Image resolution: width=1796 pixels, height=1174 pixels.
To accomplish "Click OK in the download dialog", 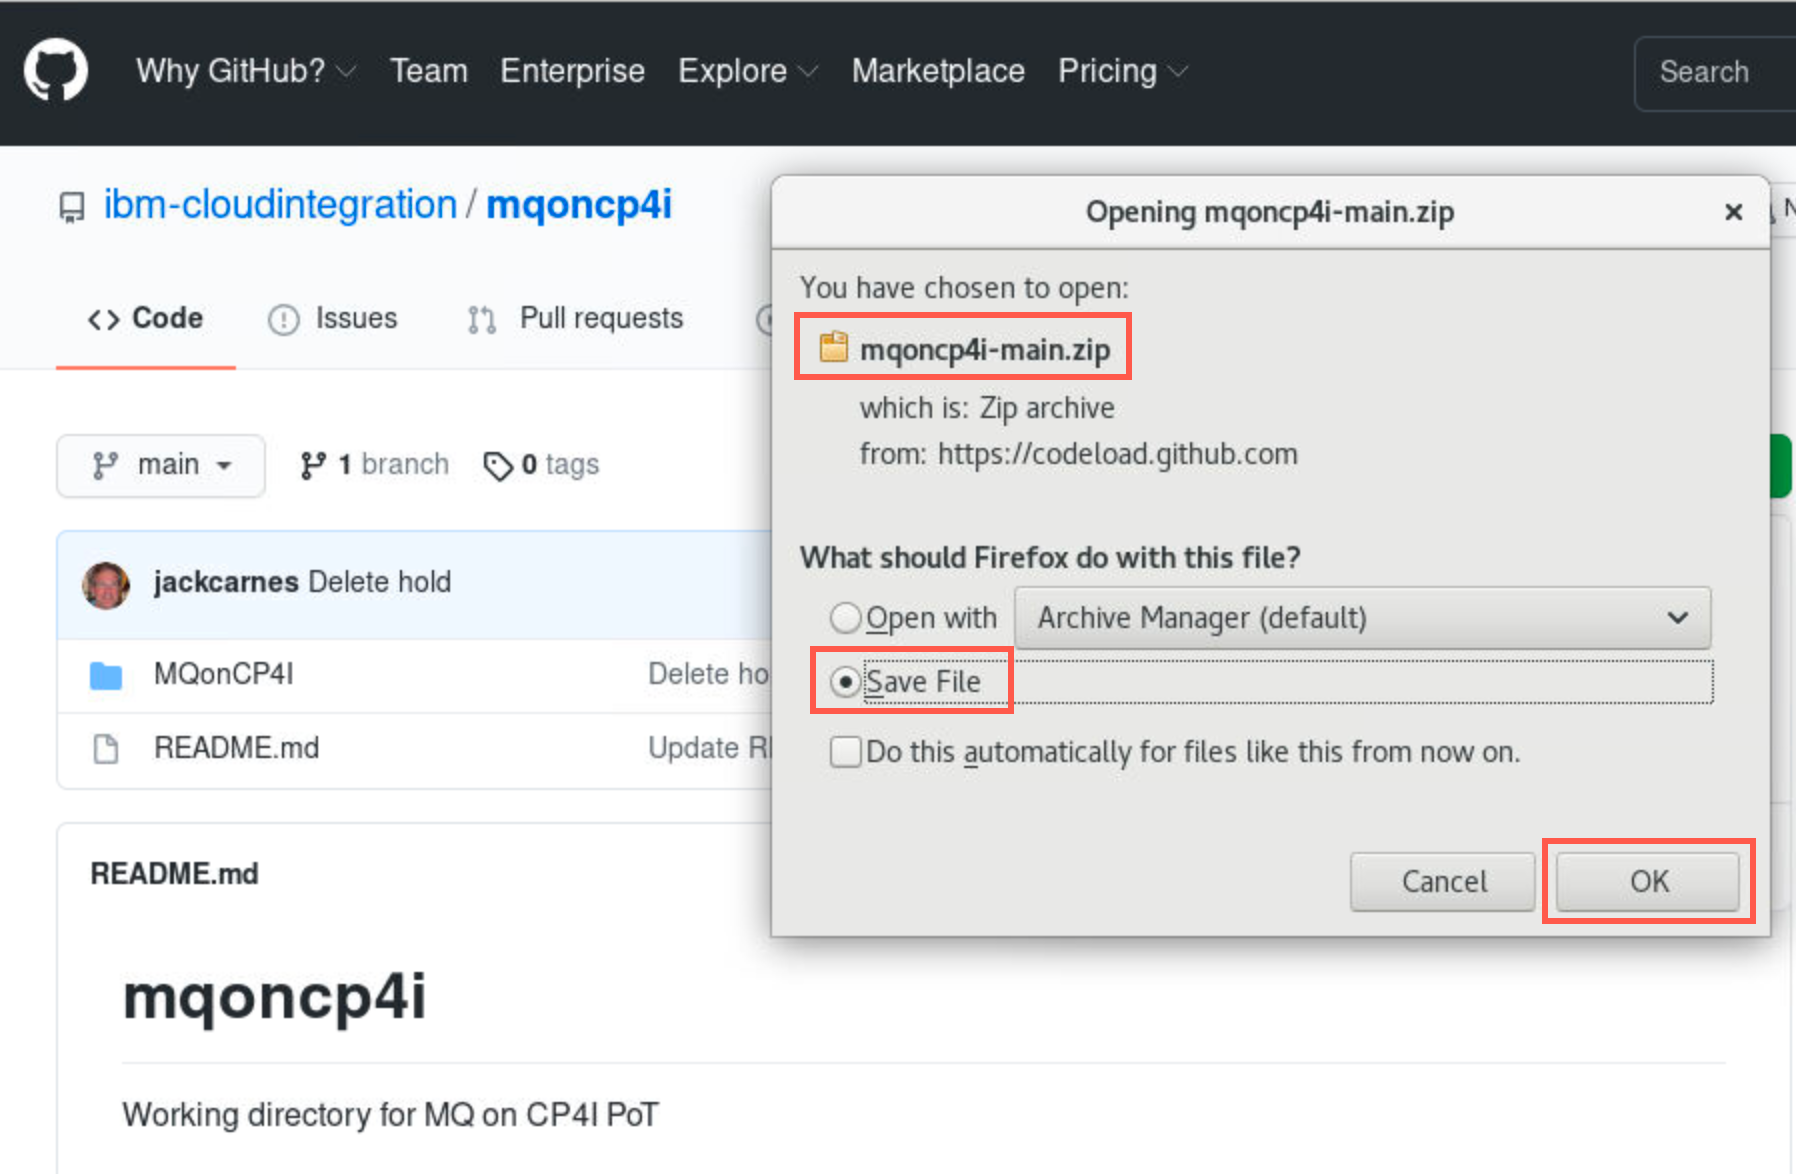I will [1648, 881].
